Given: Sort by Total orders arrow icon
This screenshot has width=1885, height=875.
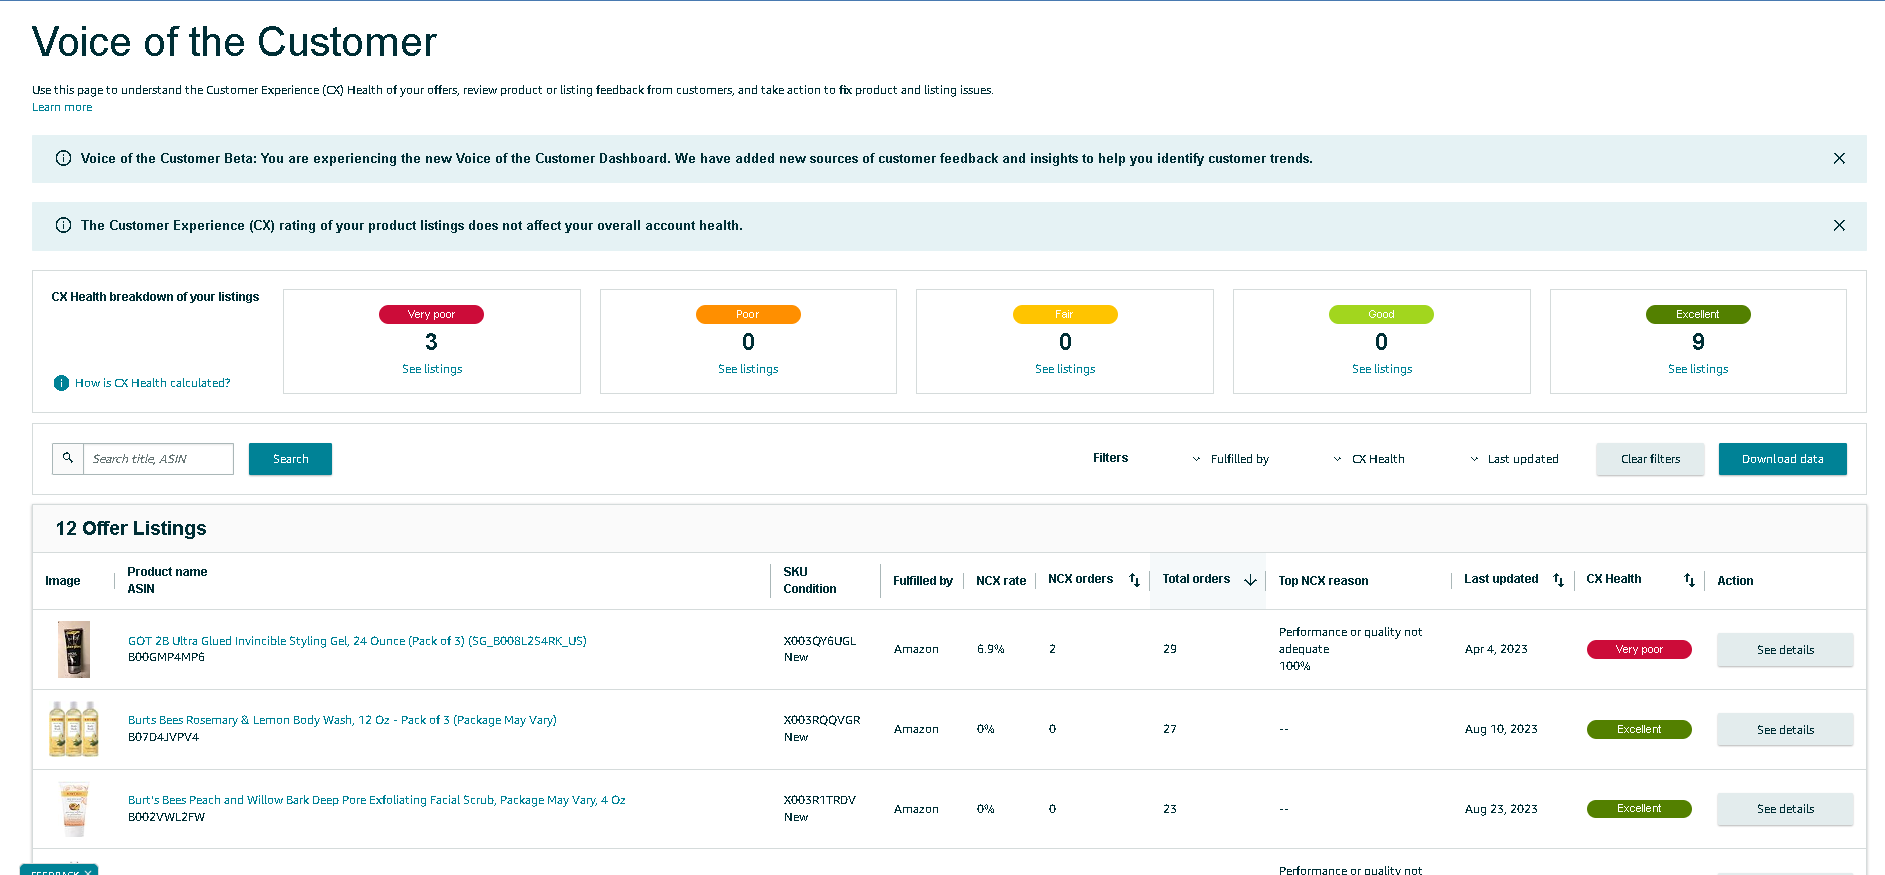Looking at the screenshot, I should pyautogui.click(x=1250, y=580).
